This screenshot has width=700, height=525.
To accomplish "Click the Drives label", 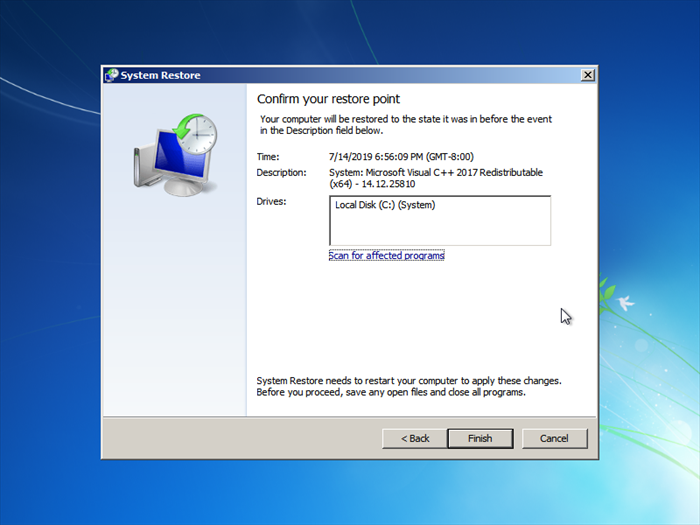I will 271,201.
